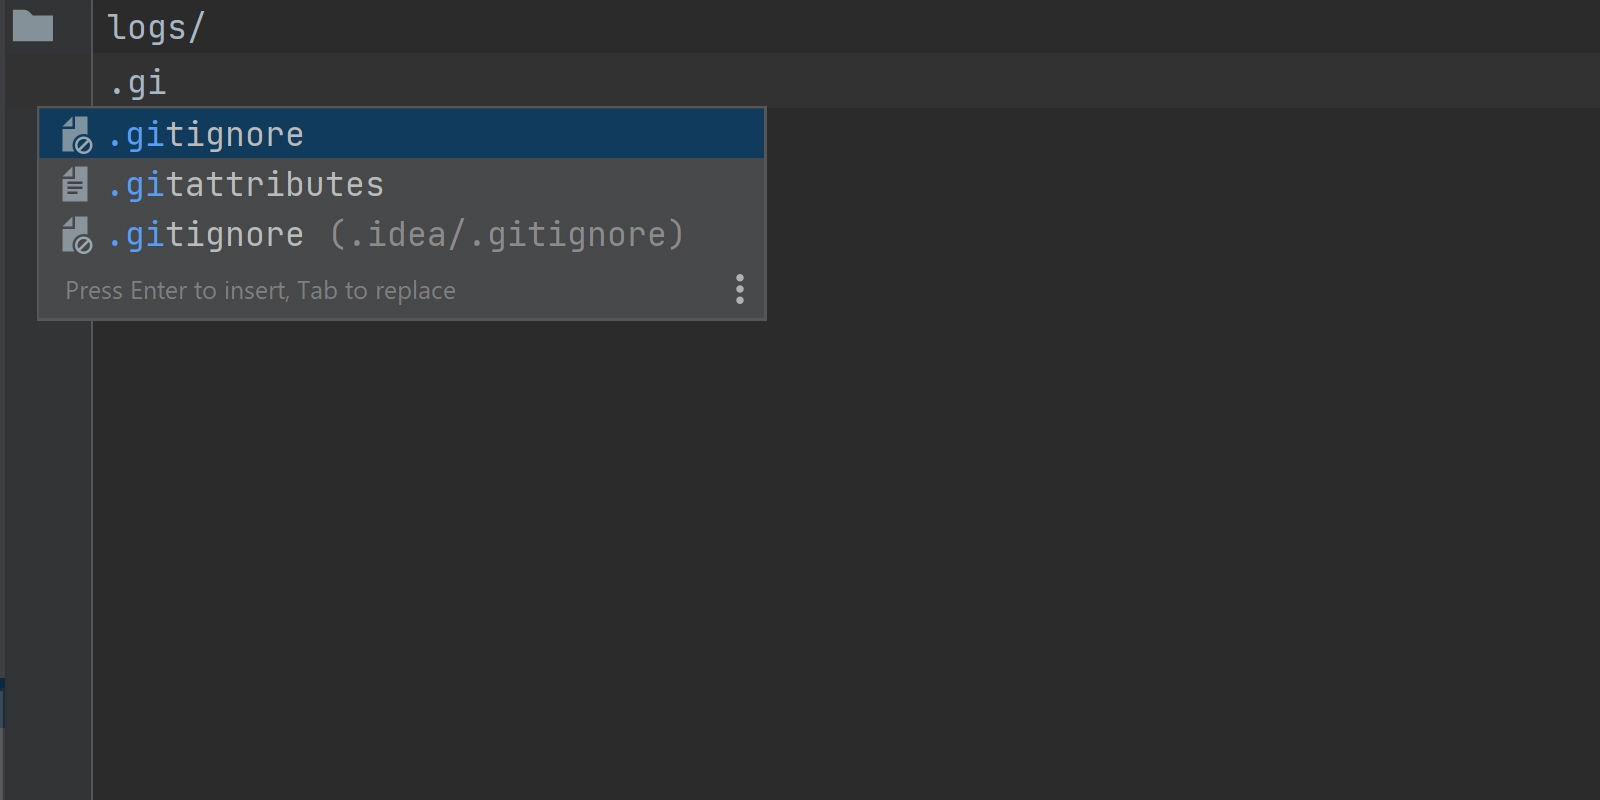
Task: Click the blue marker on the left edge
Action: [x=2, y=703]
